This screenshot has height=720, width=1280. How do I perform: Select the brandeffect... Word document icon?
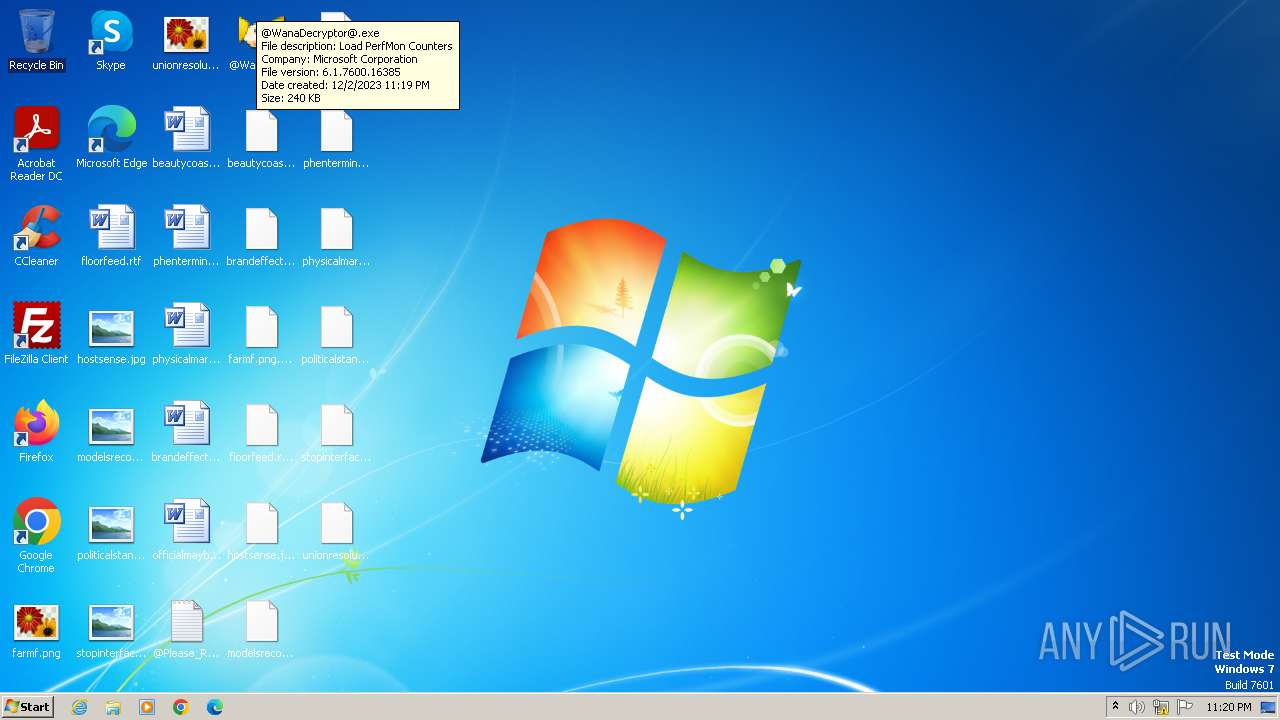(x=186, y=431)
